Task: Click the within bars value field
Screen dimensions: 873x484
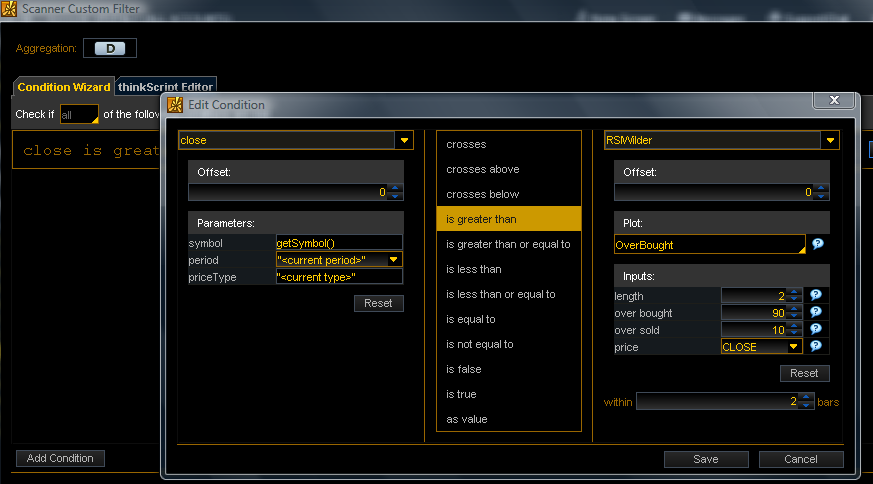Action: pos(718,401)
